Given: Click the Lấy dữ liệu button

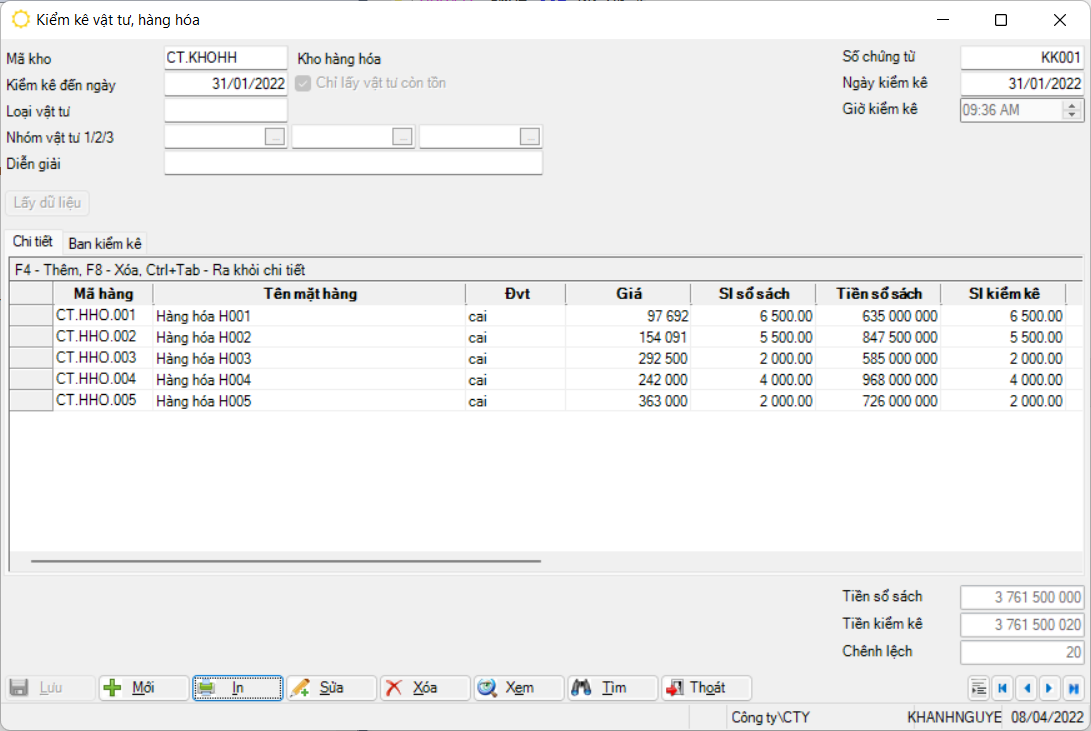Looking at the screenshot, I should tap(49, 203).
